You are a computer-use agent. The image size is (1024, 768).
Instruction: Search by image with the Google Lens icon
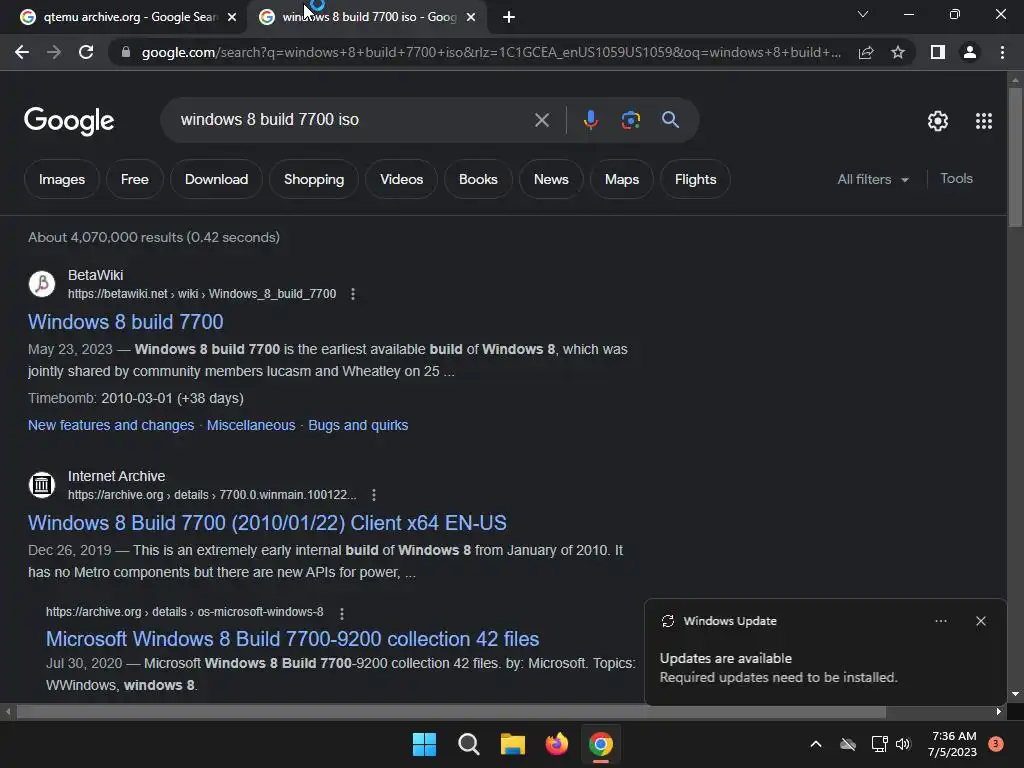[630, 120]
